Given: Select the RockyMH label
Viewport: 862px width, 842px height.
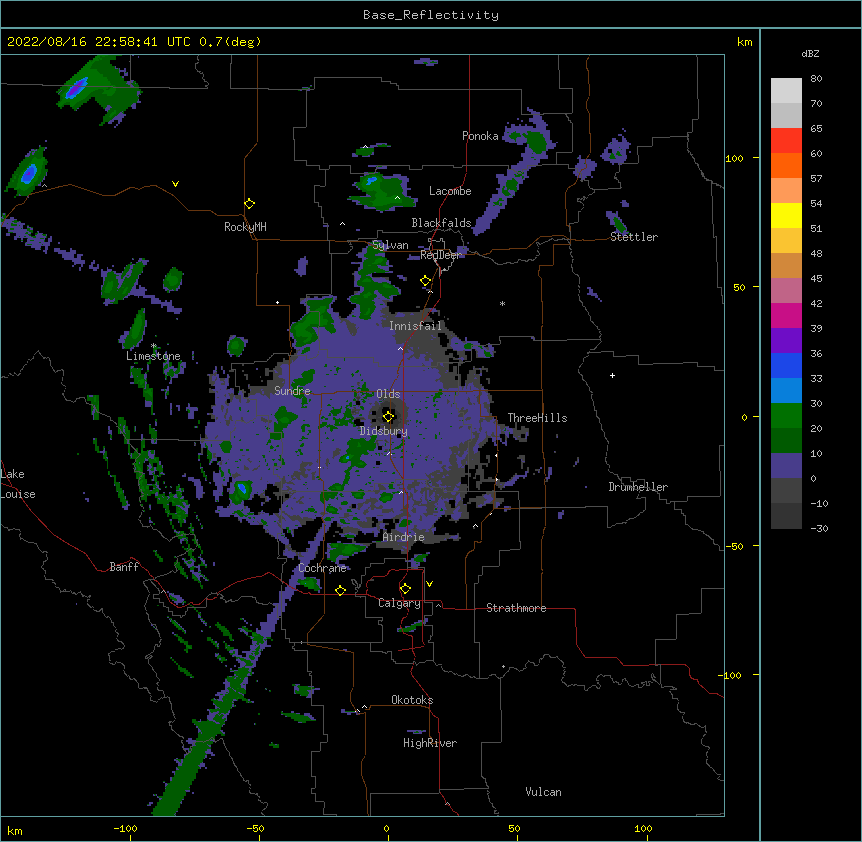Looking at the screenshot, I should [x=245, y=227].
